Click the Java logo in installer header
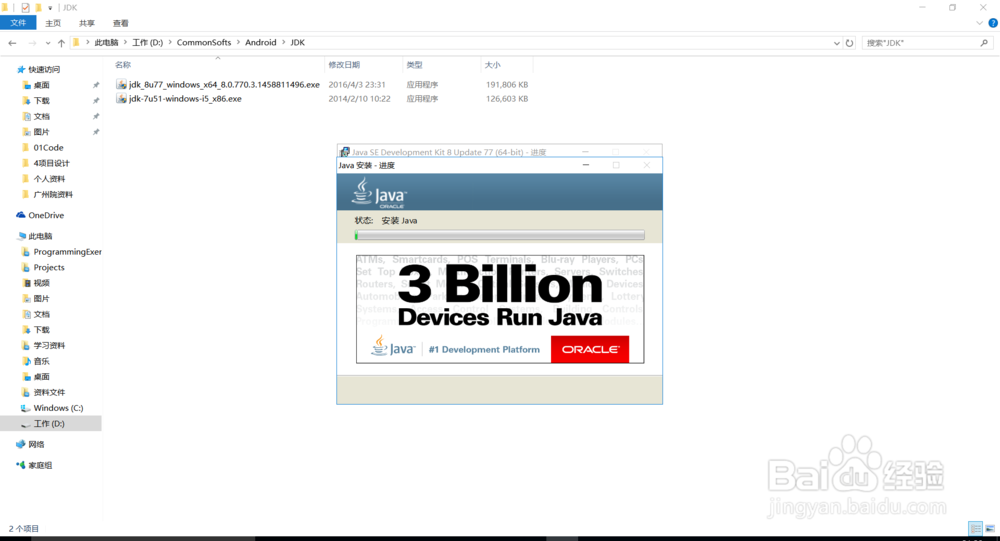Viewport: 1000px width, 541px height. [379, 193]
